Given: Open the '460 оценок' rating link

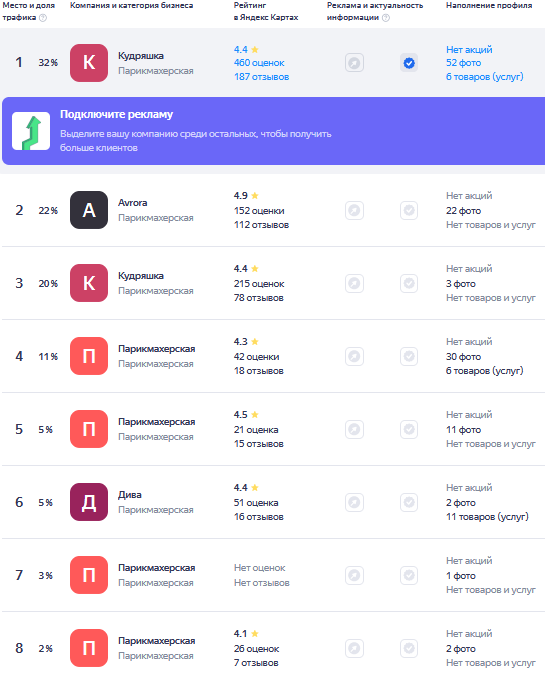Looking at the screenshot, I should [x=259, y=63].
